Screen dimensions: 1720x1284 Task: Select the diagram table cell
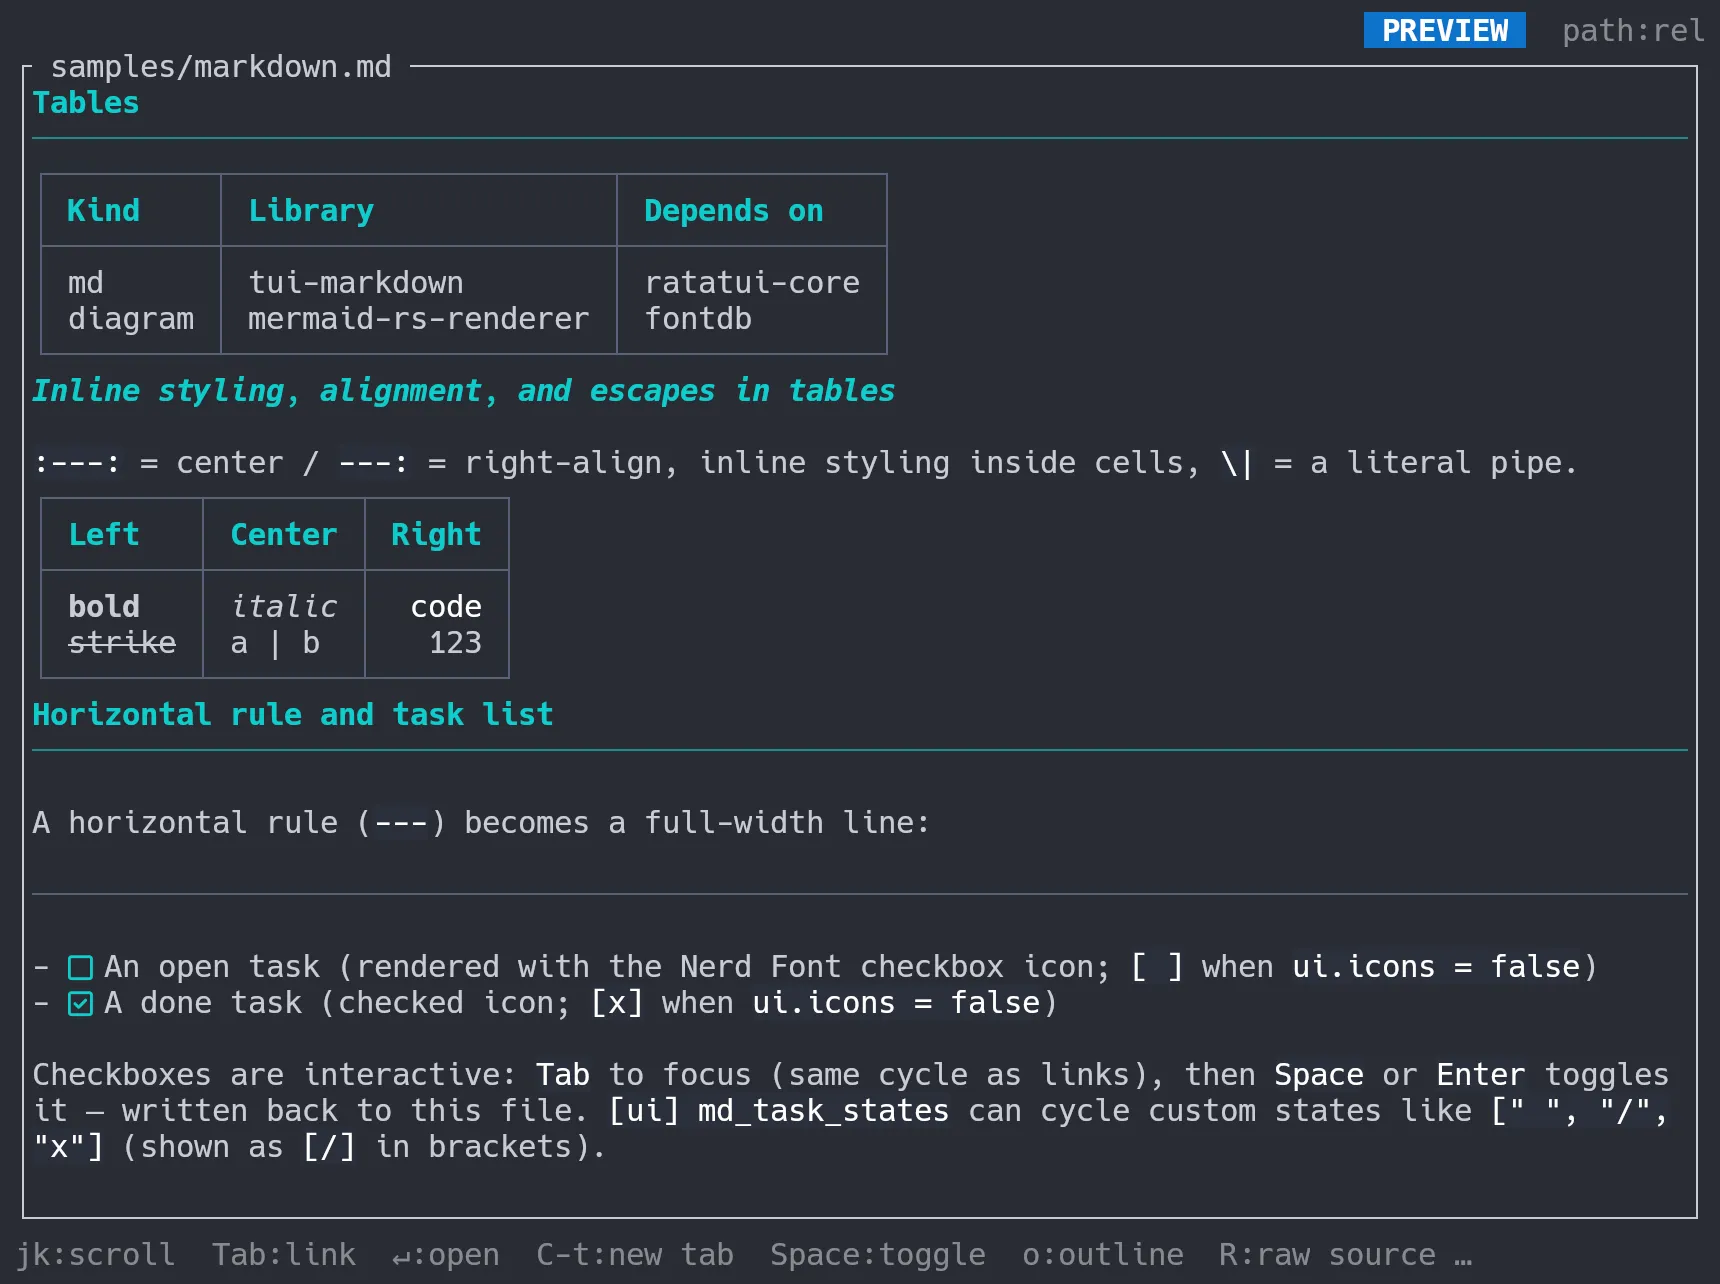point(131,318)
